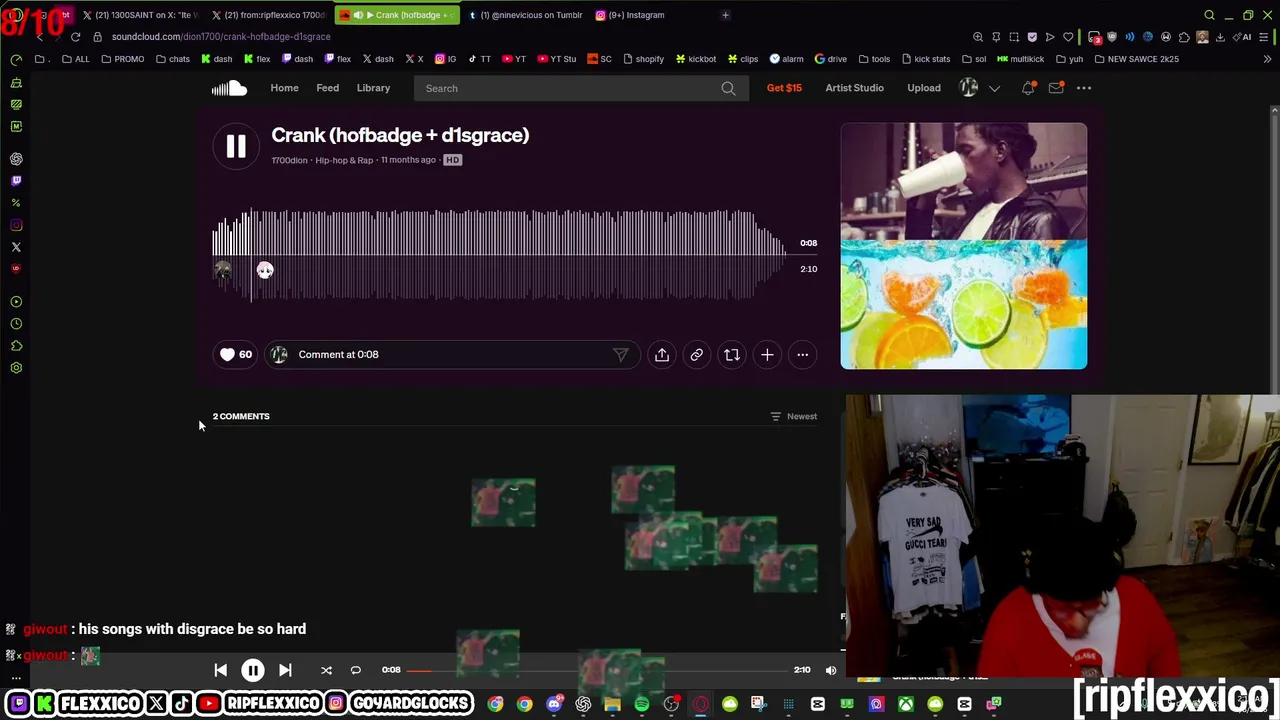Go to the Home tab in SoundCloud
This screenshot has height=720, width=1280.
[284, 88]
